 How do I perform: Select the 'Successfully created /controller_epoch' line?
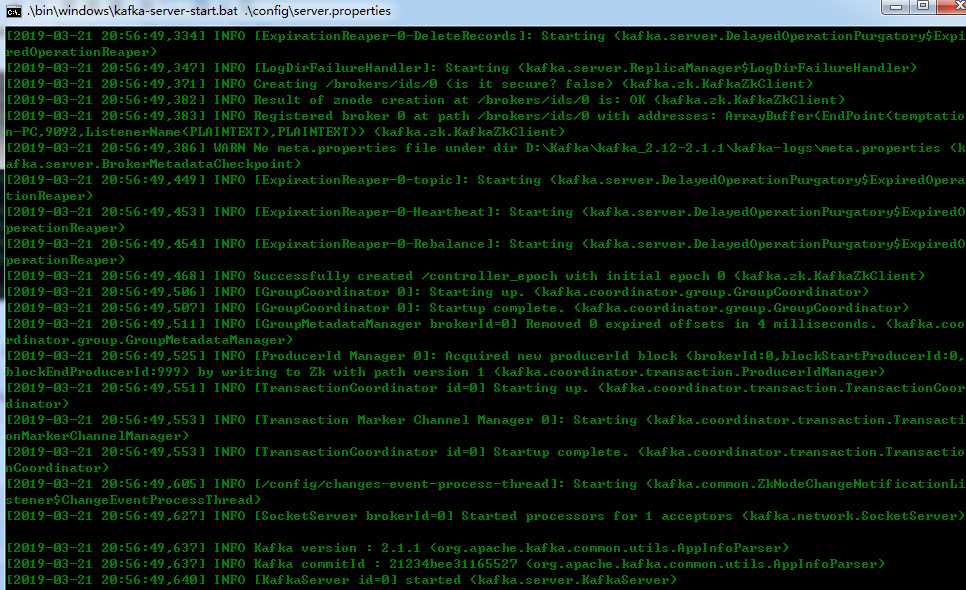[x=466, y=276]
